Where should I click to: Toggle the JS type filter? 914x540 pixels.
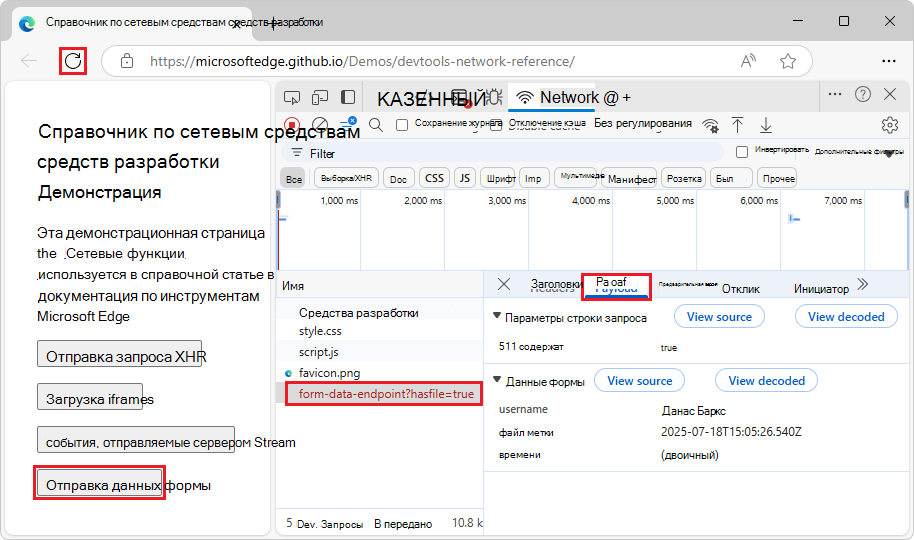(465, 178)
